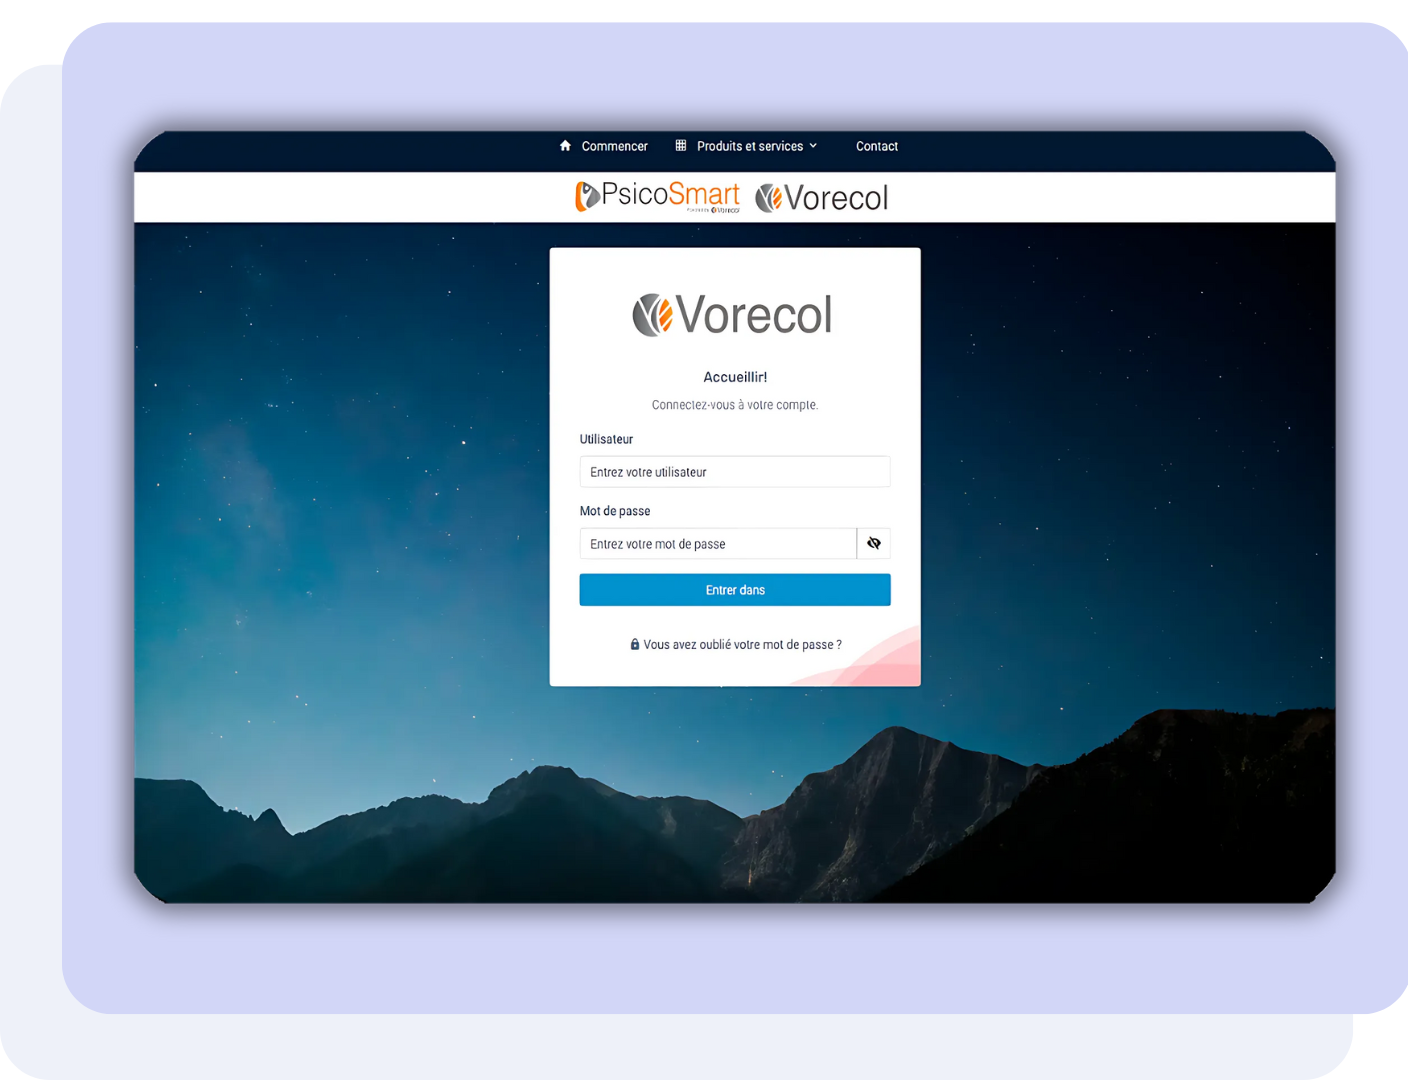Click the home icon beside Commencer

point(565,146)
